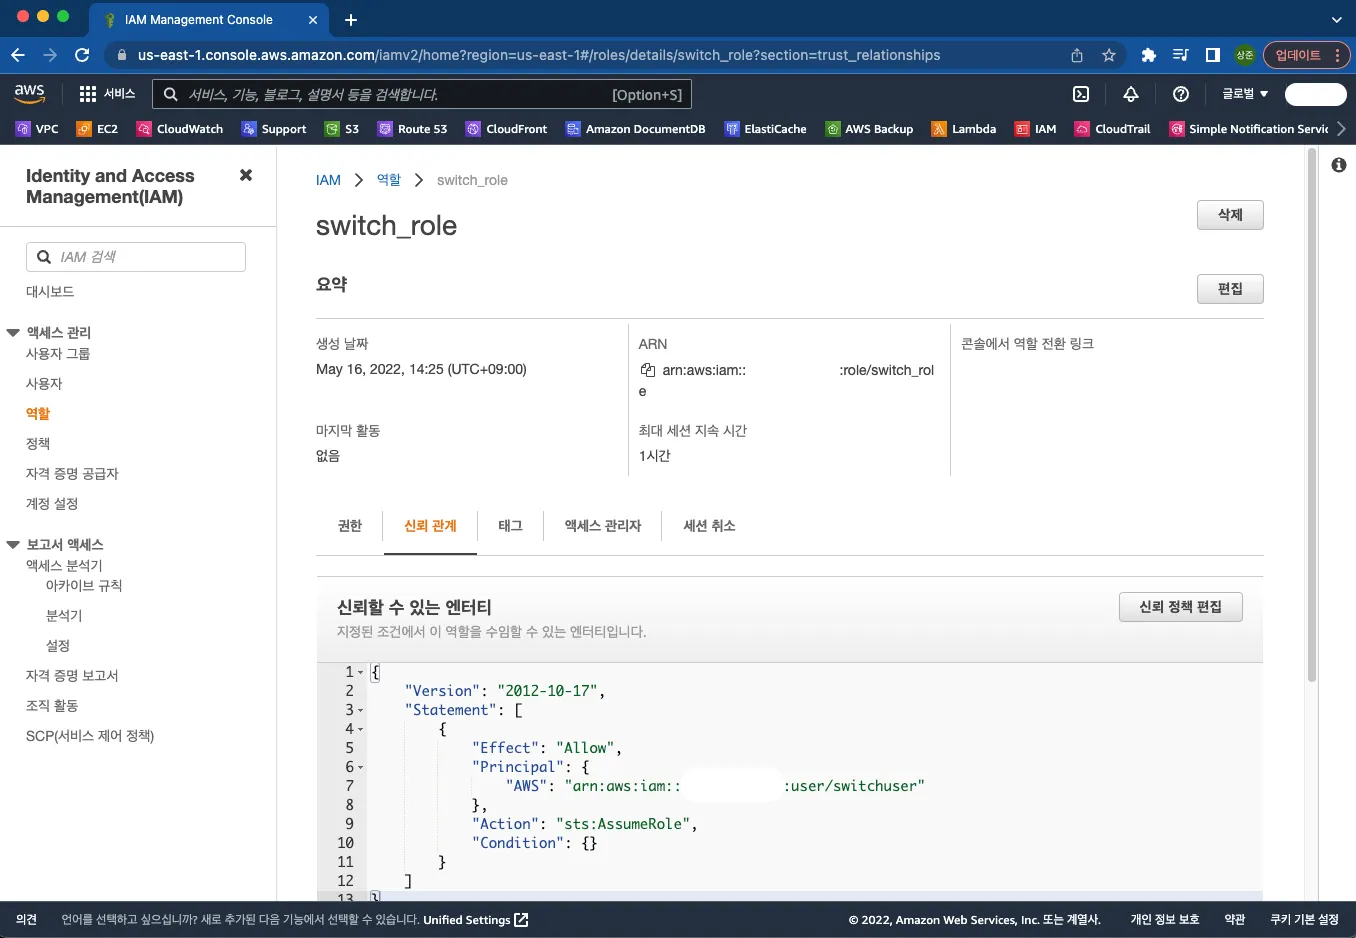Open the EC2 bookmark shortcut
This screenshot has height=938, width=1356.
pos(97,129)
